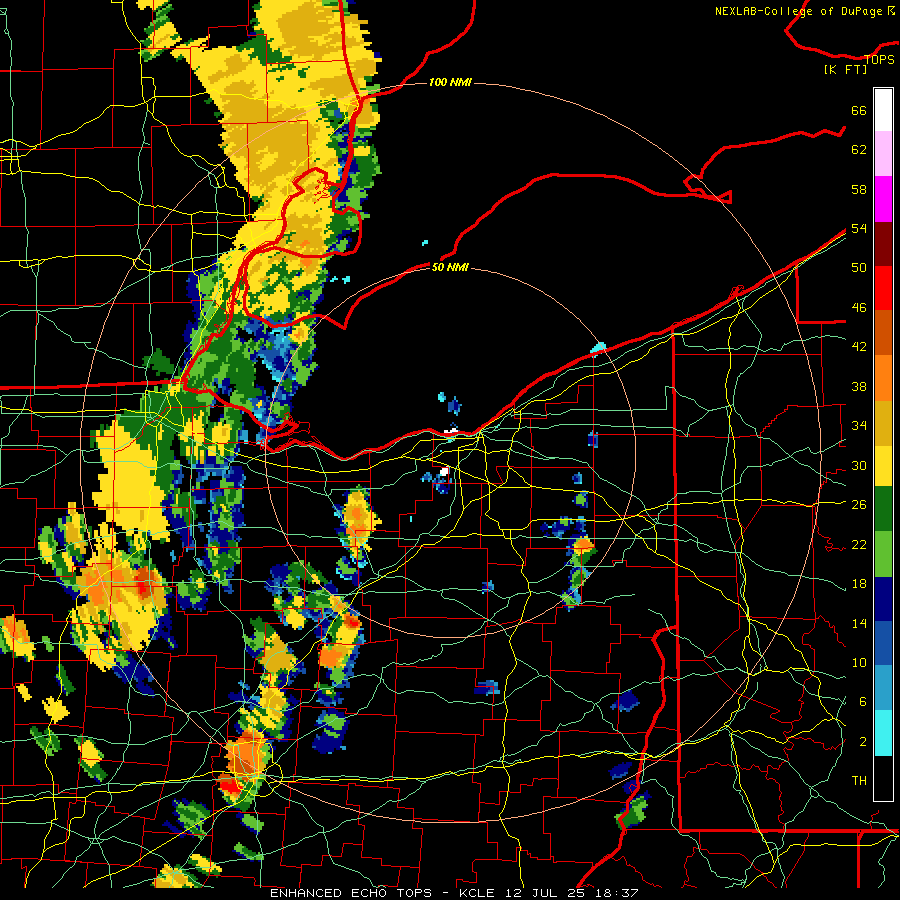Click the light orange legend swatch
This screenshot has width=900, height=900.
click(x=883, y=378)
